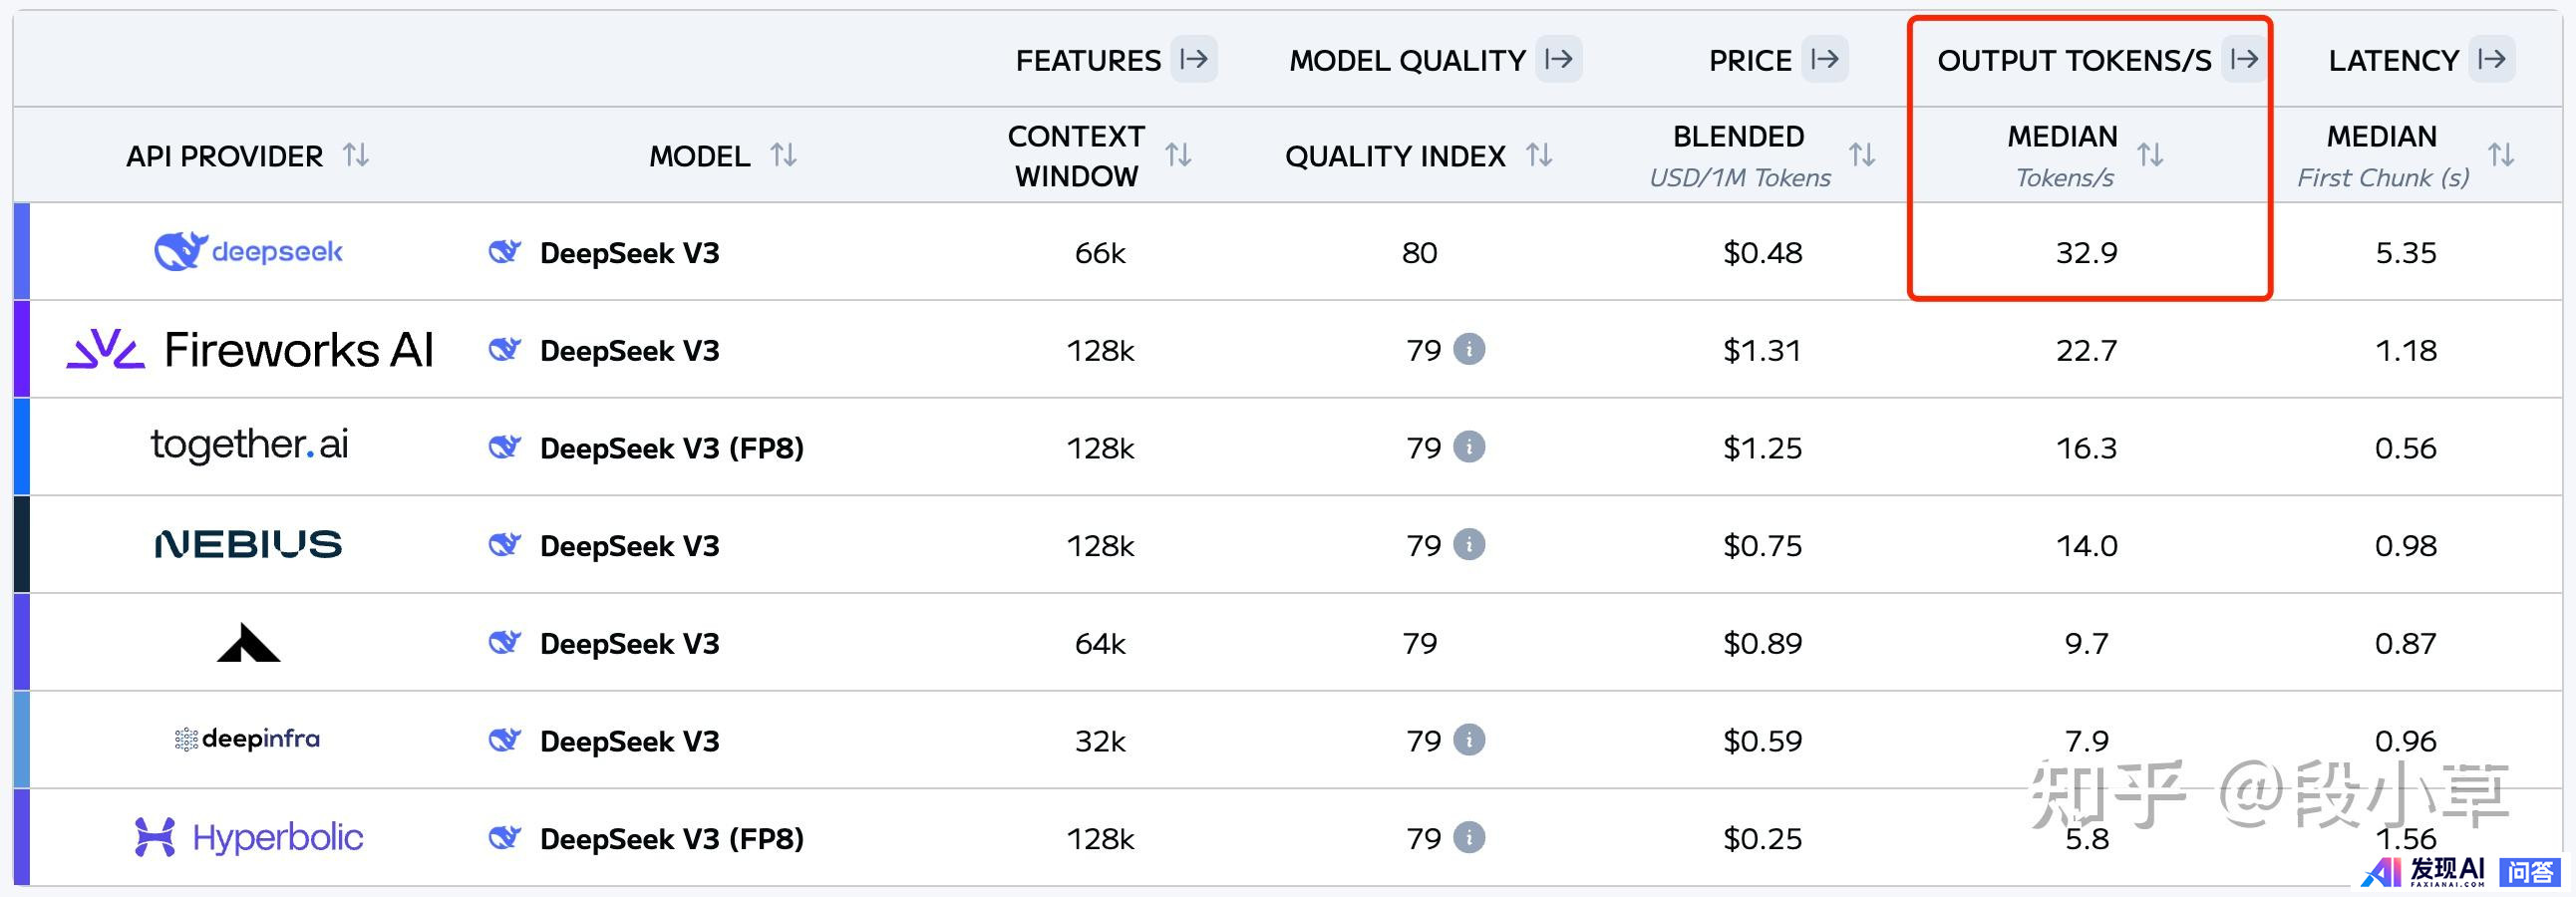Open DeepSeek V3 model in Fireworks AI row
This screenshot has height=897, width=2576.
tap(630, 351)
